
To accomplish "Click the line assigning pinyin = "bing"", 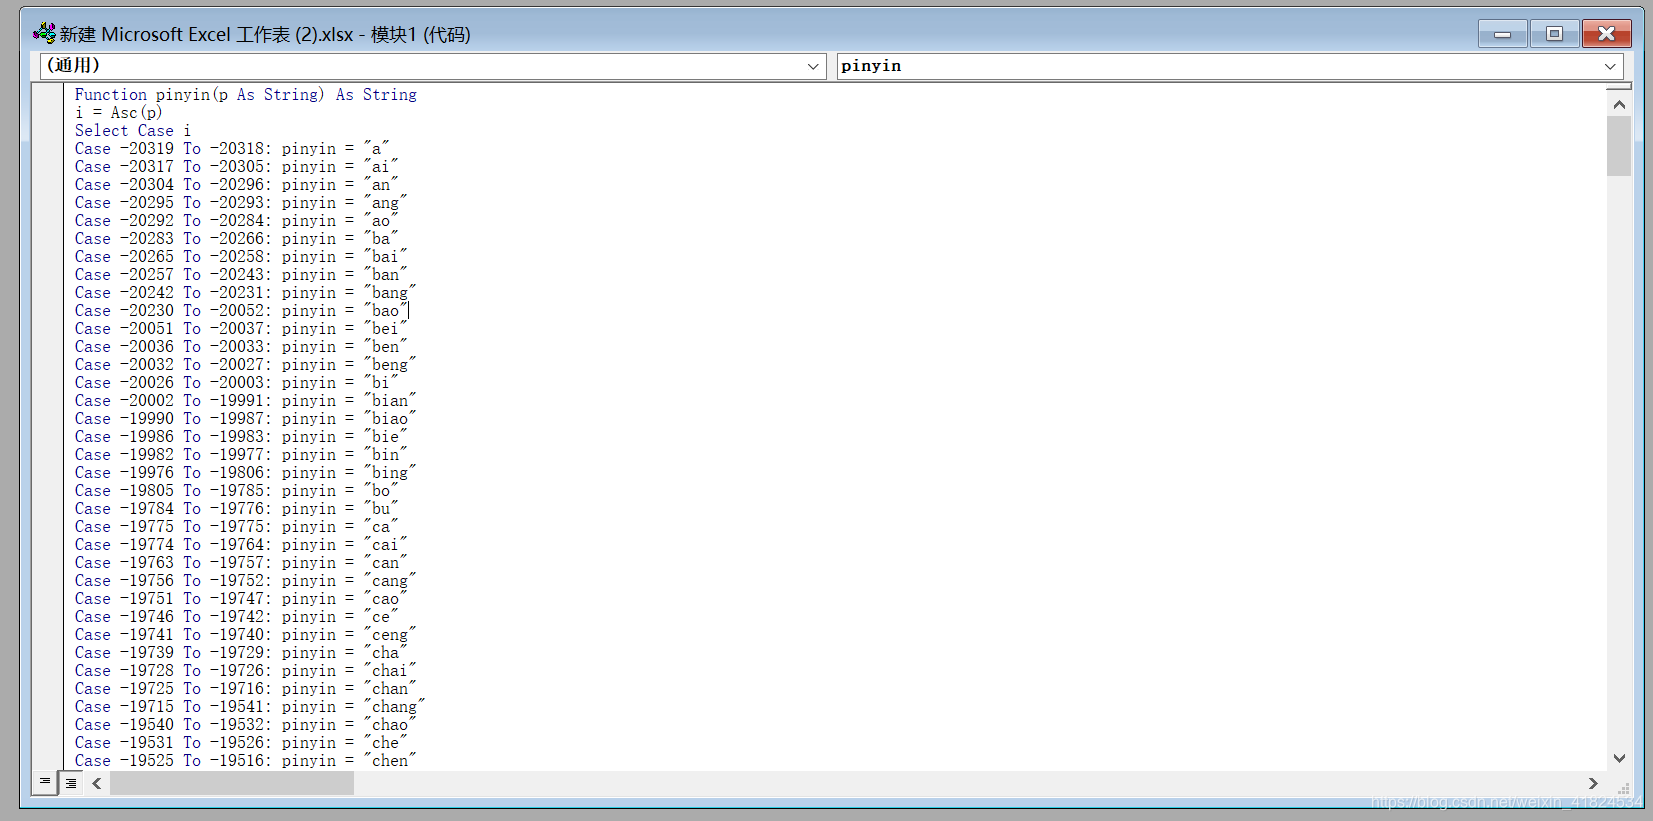I will pyautogui.click(x=245, y=473).
